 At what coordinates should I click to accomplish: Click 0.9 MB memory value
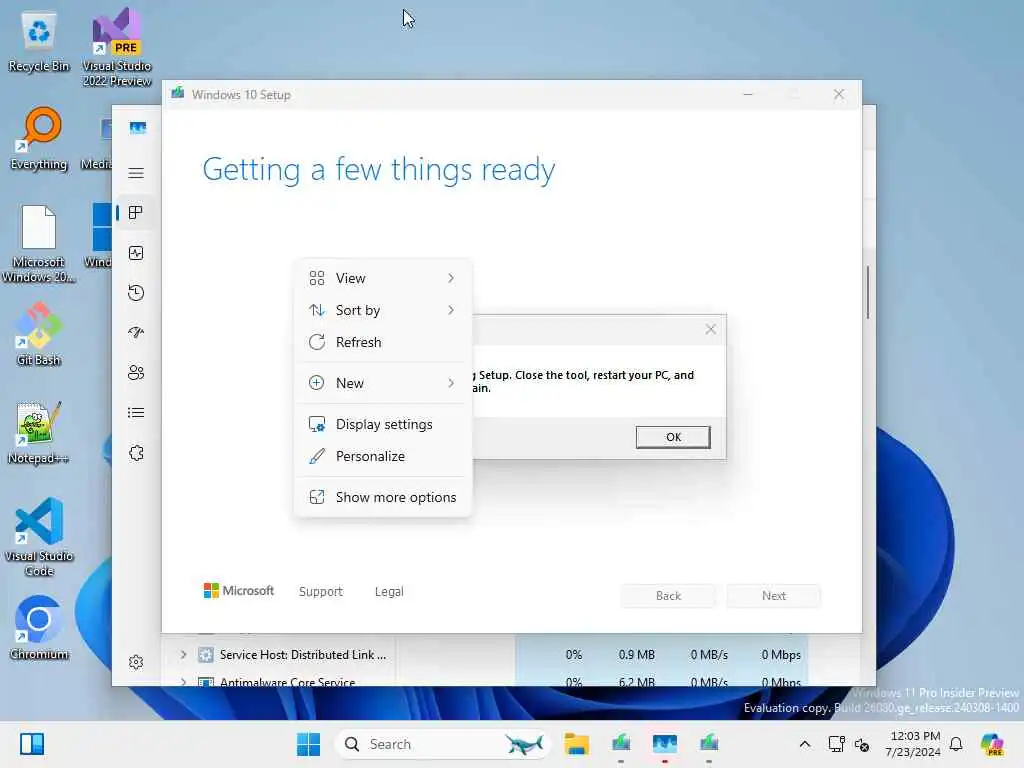pos(636,654)
